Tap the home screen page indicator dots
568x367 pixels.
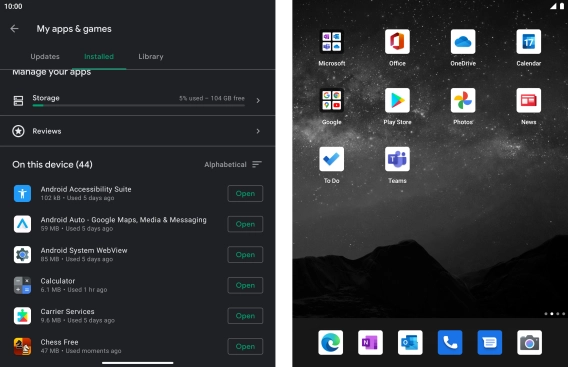coord(555,314)
